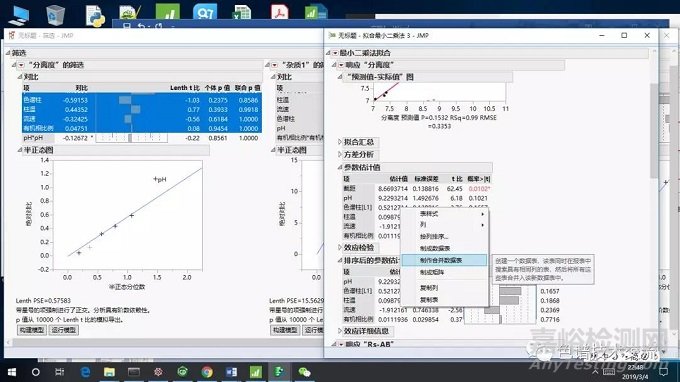This screenshot has width=680, height=382.
Task: Open the Recycle Bin desktop icon
Action: point(56,15)
